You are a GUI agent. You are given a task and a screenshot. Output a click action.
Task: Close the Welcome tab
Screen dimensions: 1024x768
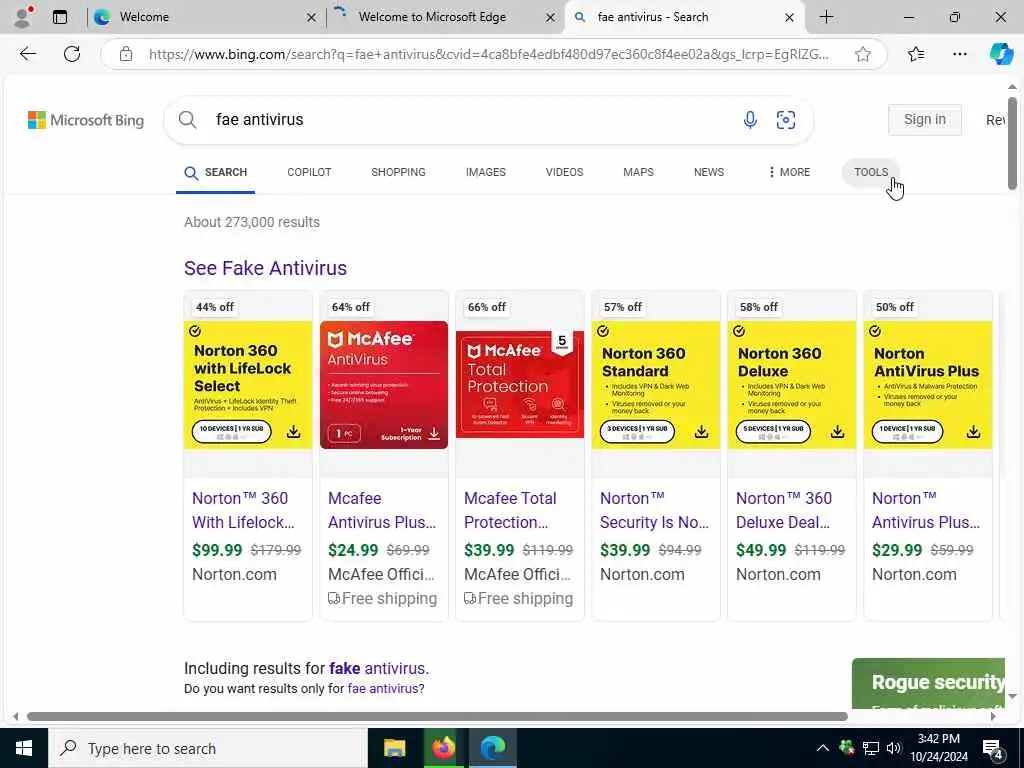312,18
